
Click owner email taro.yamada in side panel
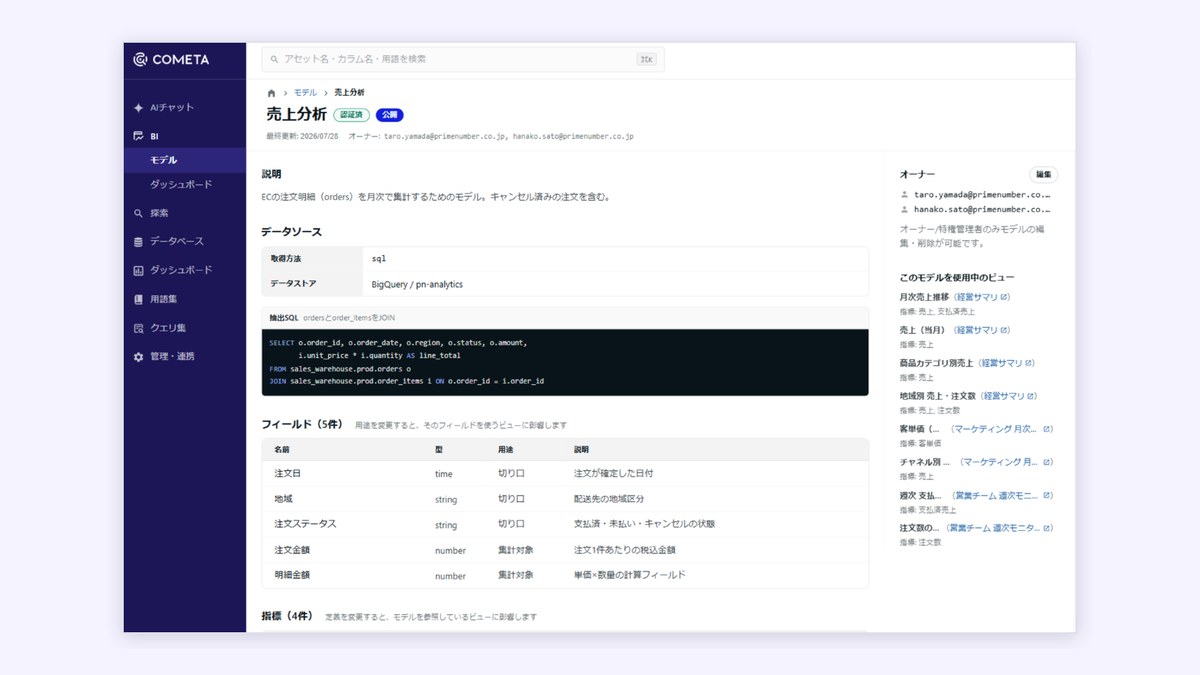point(983,195)
